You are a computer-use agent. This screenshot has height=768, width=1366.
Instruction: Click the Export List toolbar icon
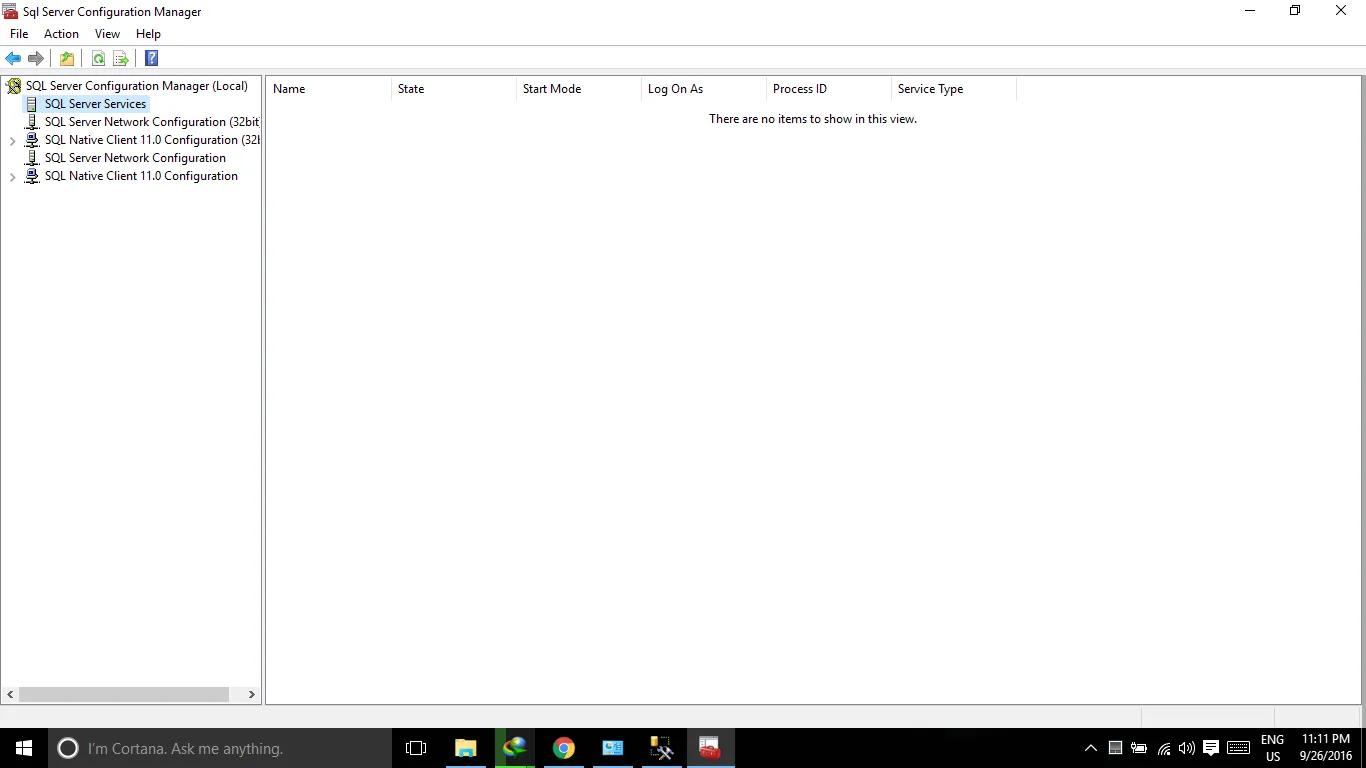[121, 59]
